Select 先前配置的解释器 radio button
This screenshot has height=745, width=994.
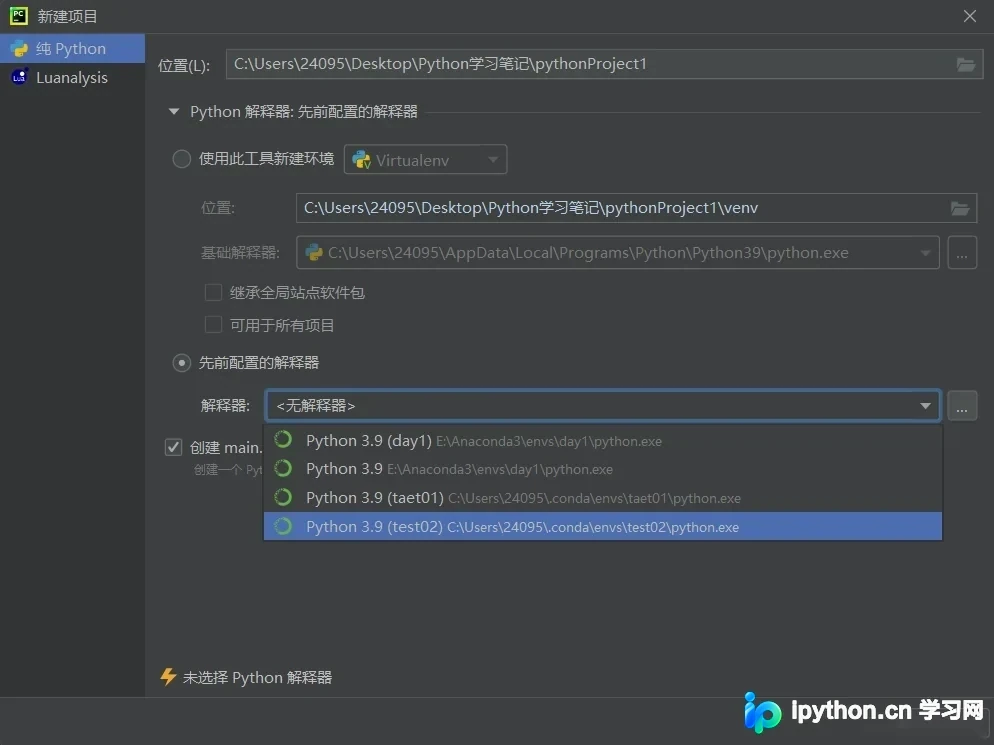click(x=182, y=363)
